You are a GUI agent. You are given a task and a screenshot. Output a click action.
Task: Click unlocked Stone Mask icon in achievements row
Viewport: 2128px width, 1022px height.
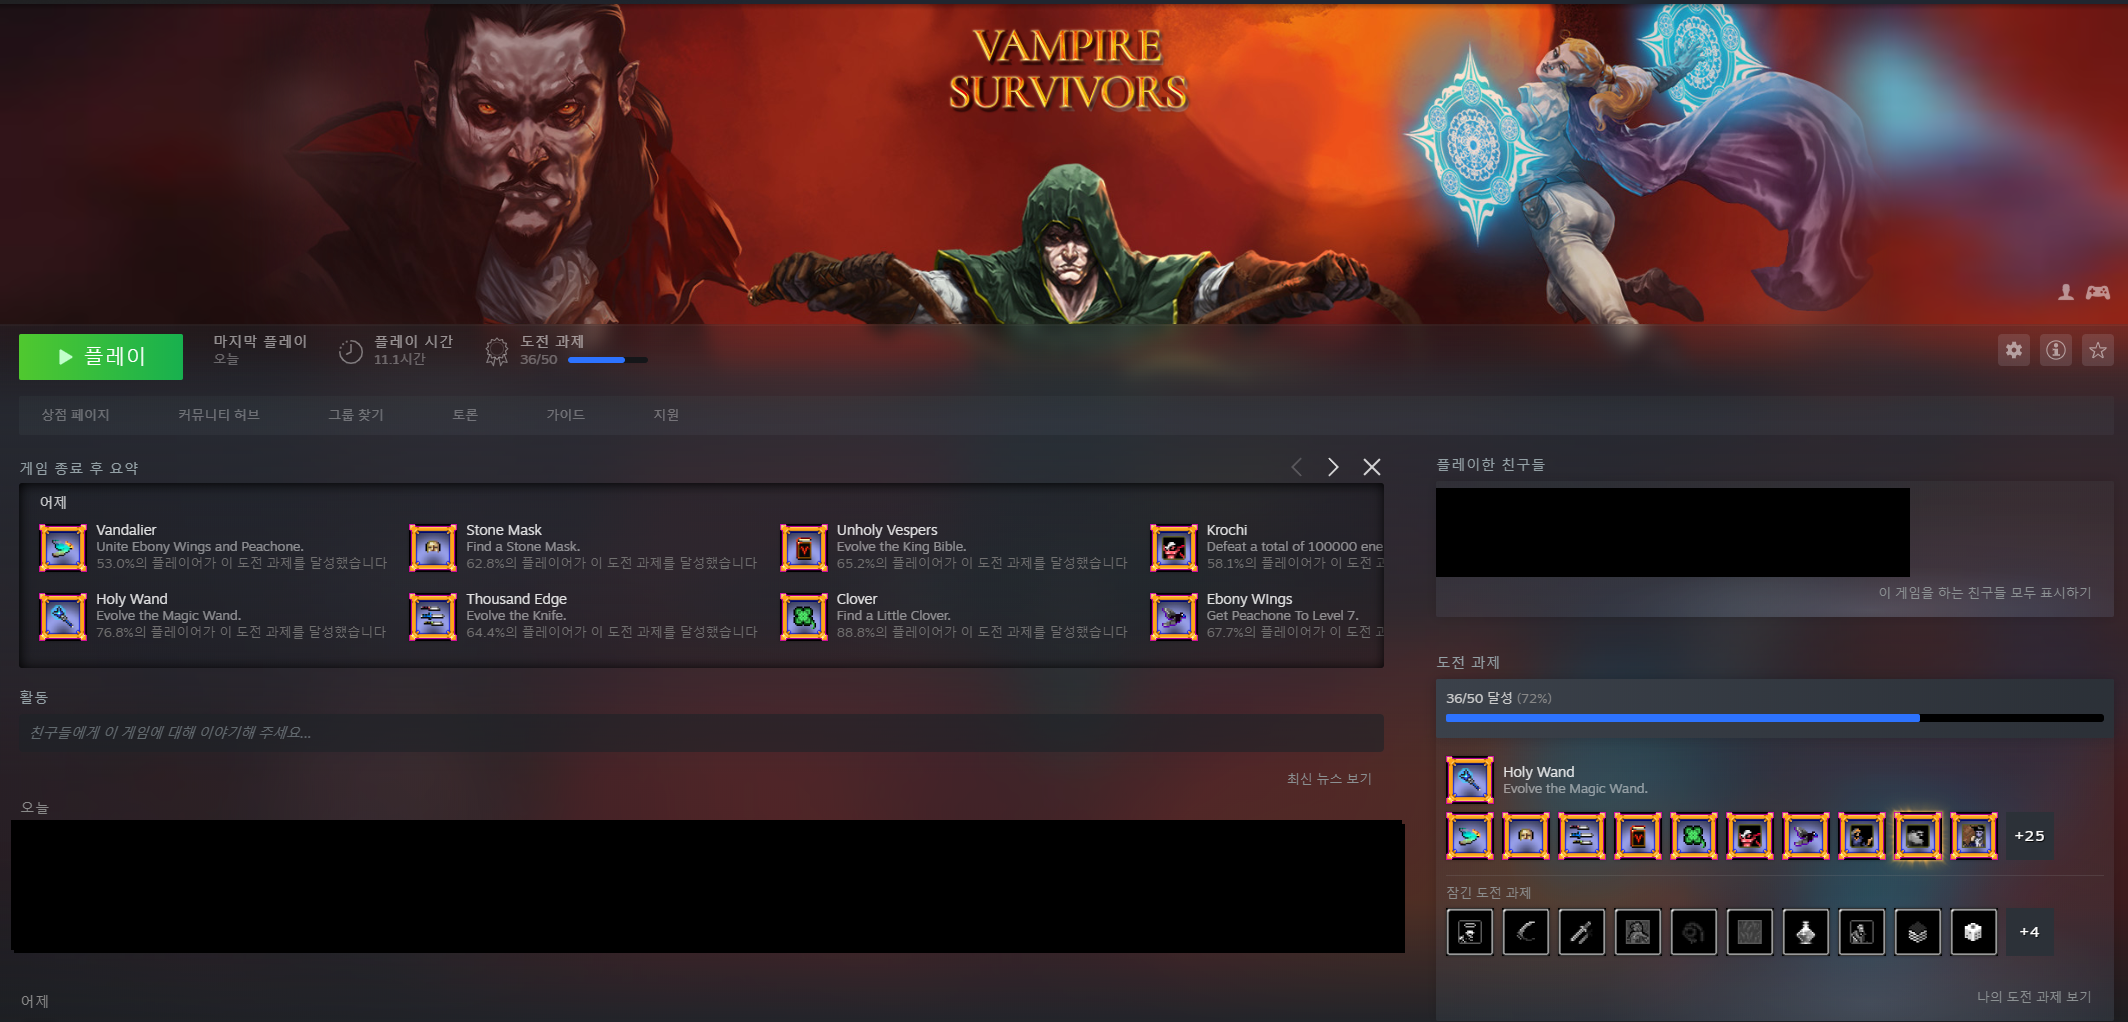[1526, 836]
